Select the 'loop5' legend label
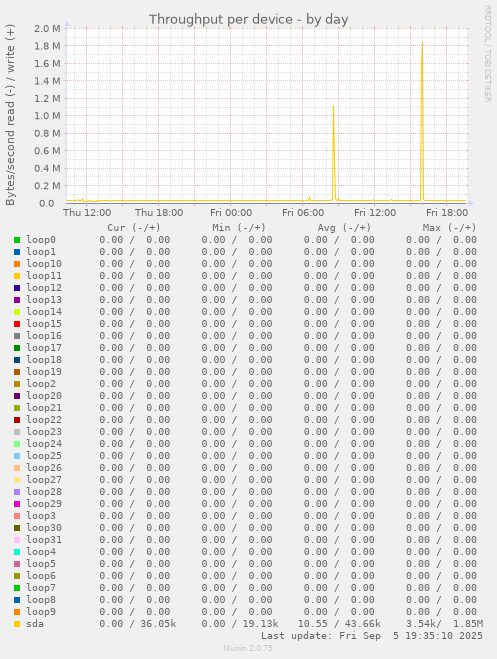 [x=41, y=563]
